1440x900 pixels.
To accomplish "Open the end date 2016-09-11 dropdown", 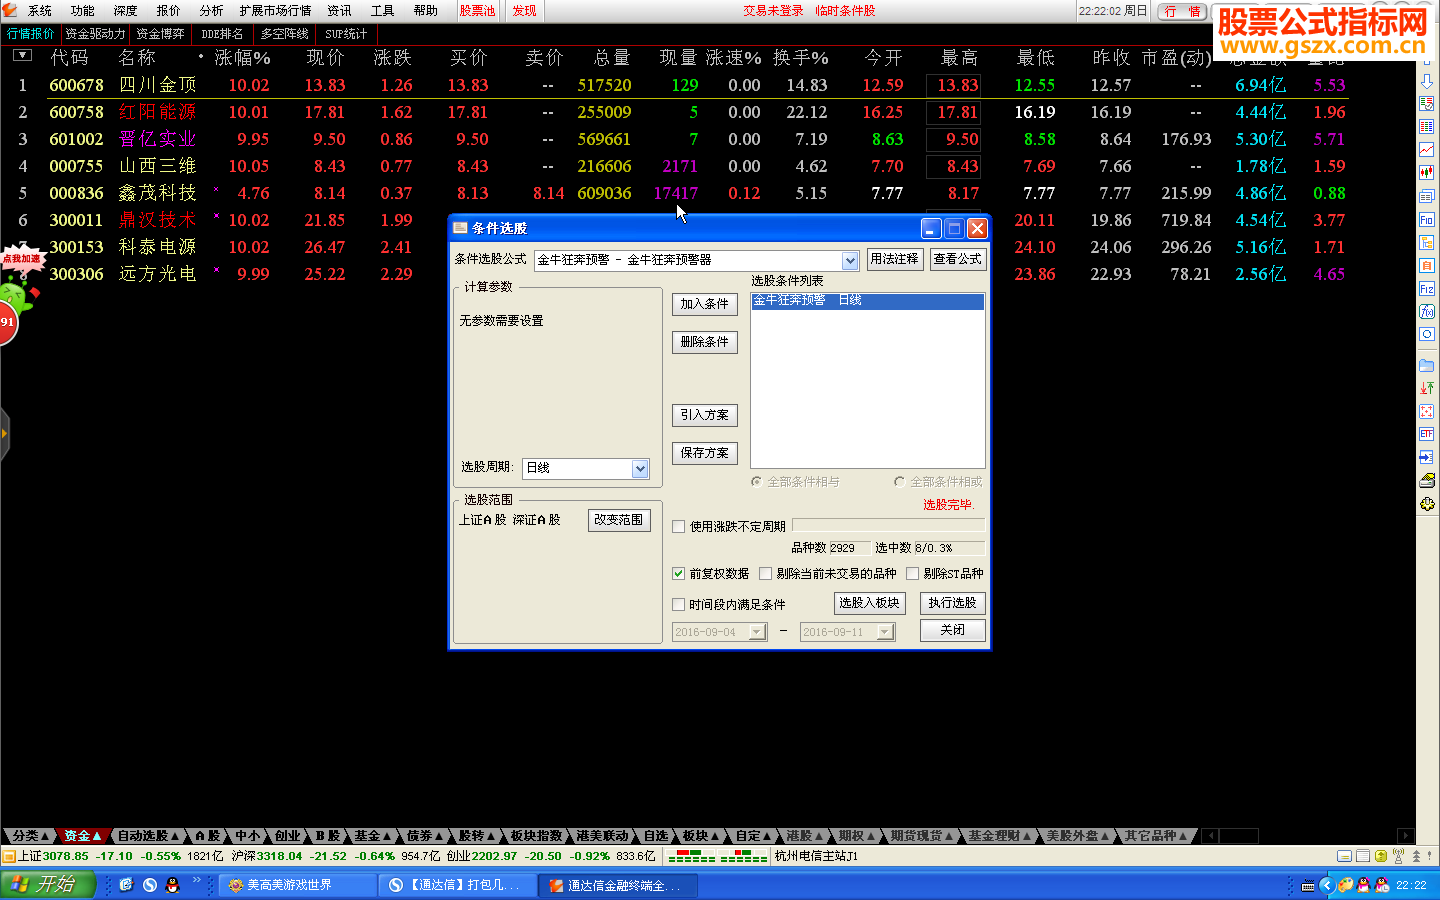I will click(885, 632).
